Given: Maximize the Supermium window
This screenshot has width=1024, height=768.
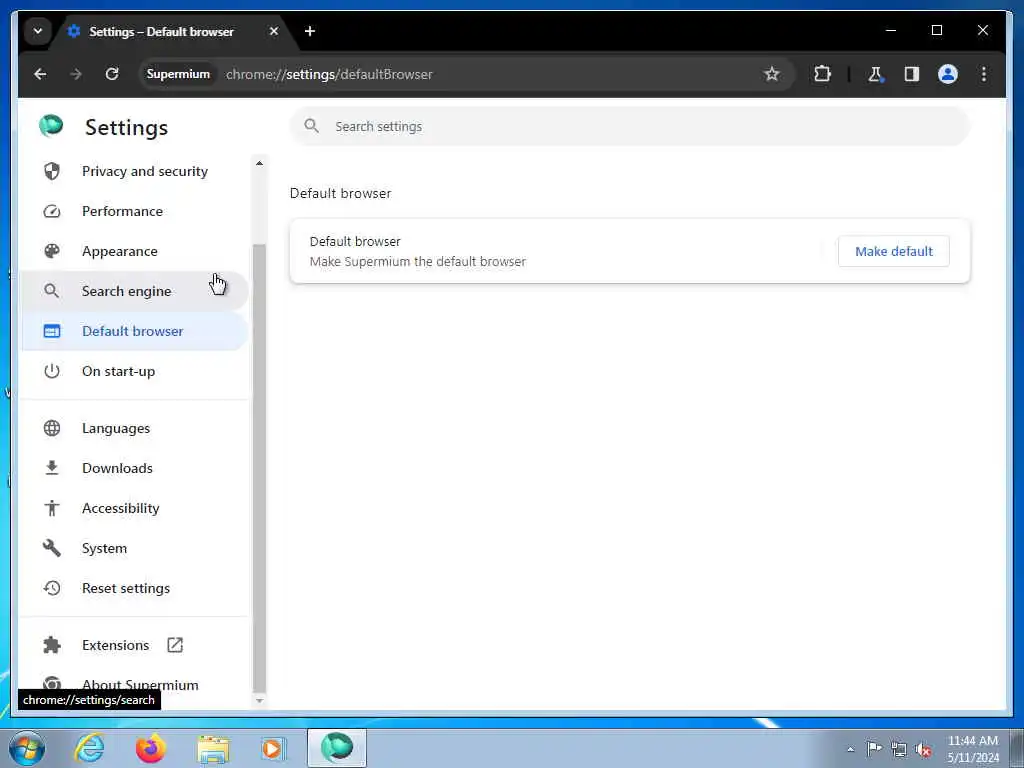Looking at the screenshot, I should (936, 30).
